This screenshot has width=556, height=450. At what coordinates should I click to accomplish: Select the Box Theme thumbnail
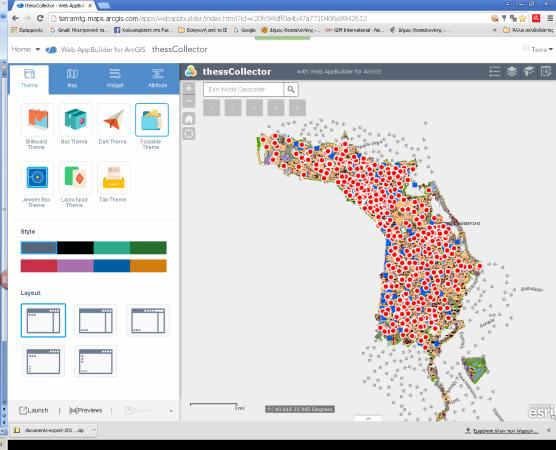[75, 120]
